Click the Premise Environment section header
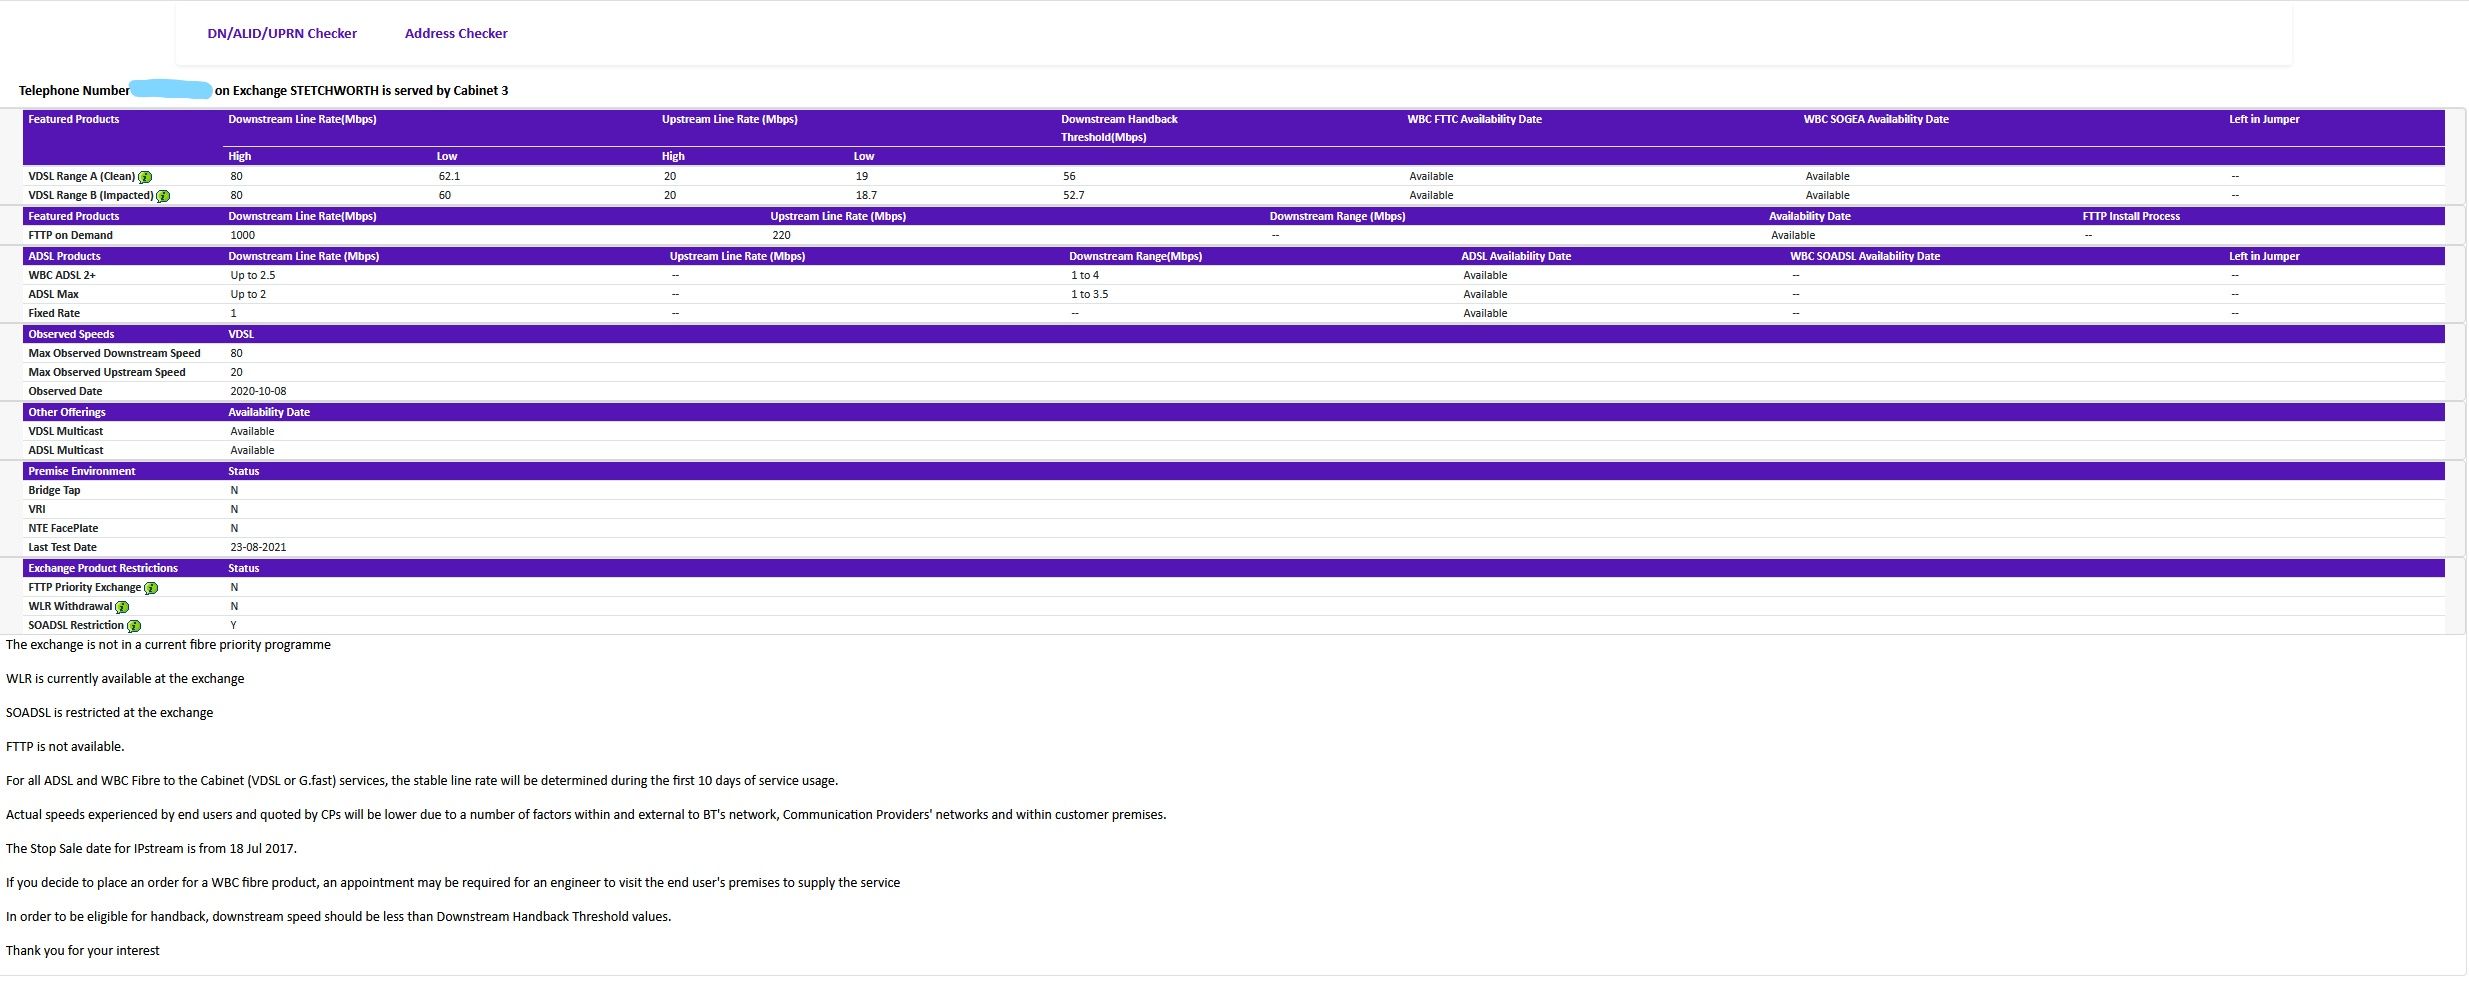This screenshot has height=986, width=2469. pyautogui.click(x=81, y=470)
